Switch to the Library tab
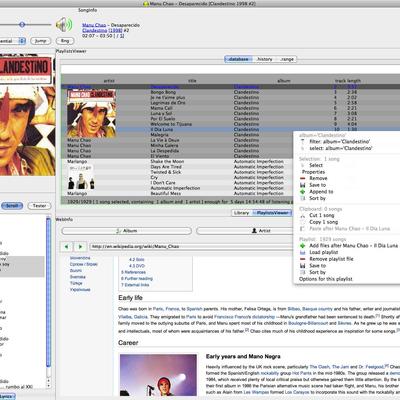This screenshot has height=400, width=400. (x=241, y=213)
